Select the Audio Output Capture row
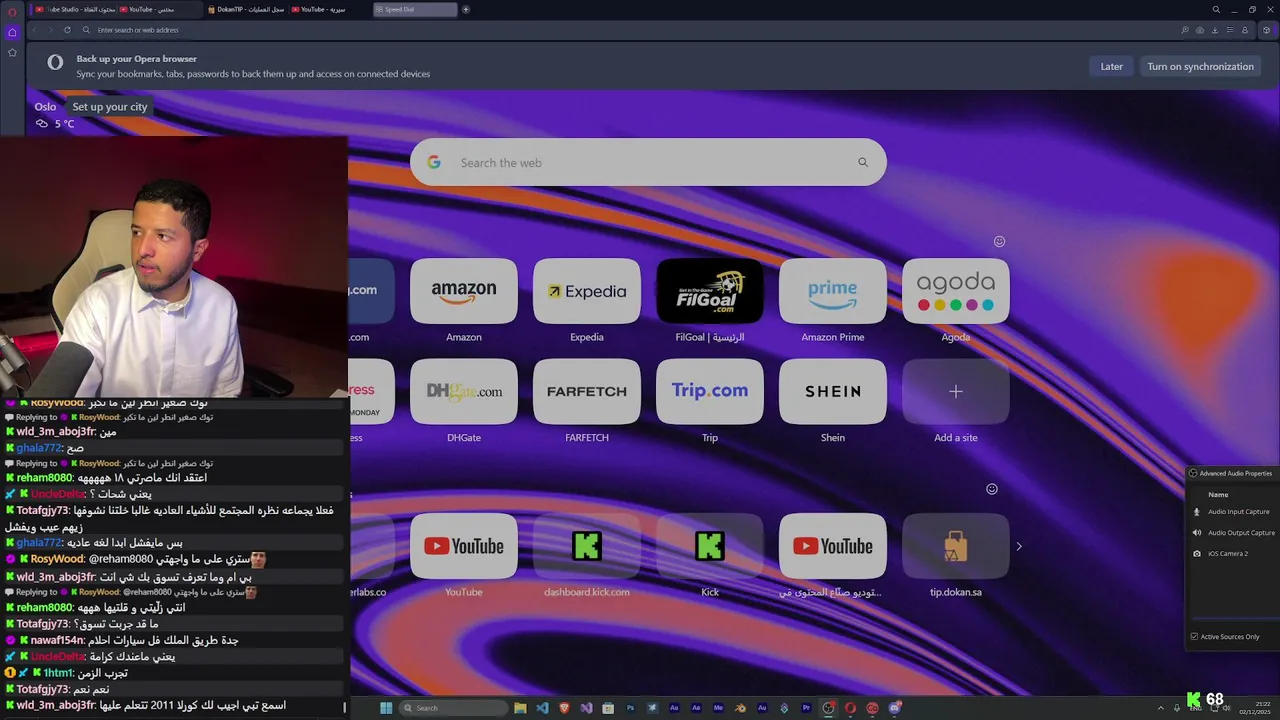1280x720 pixels. [1233, 533]
